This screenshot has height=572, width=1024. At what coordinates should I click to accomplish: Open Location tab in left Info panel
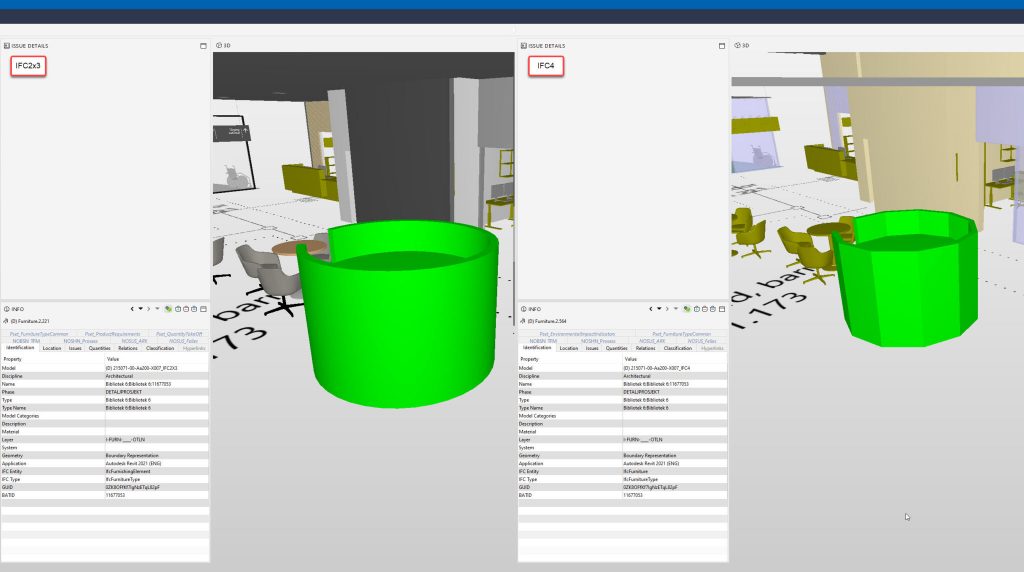pyautogui.click(x=52, y=348)
